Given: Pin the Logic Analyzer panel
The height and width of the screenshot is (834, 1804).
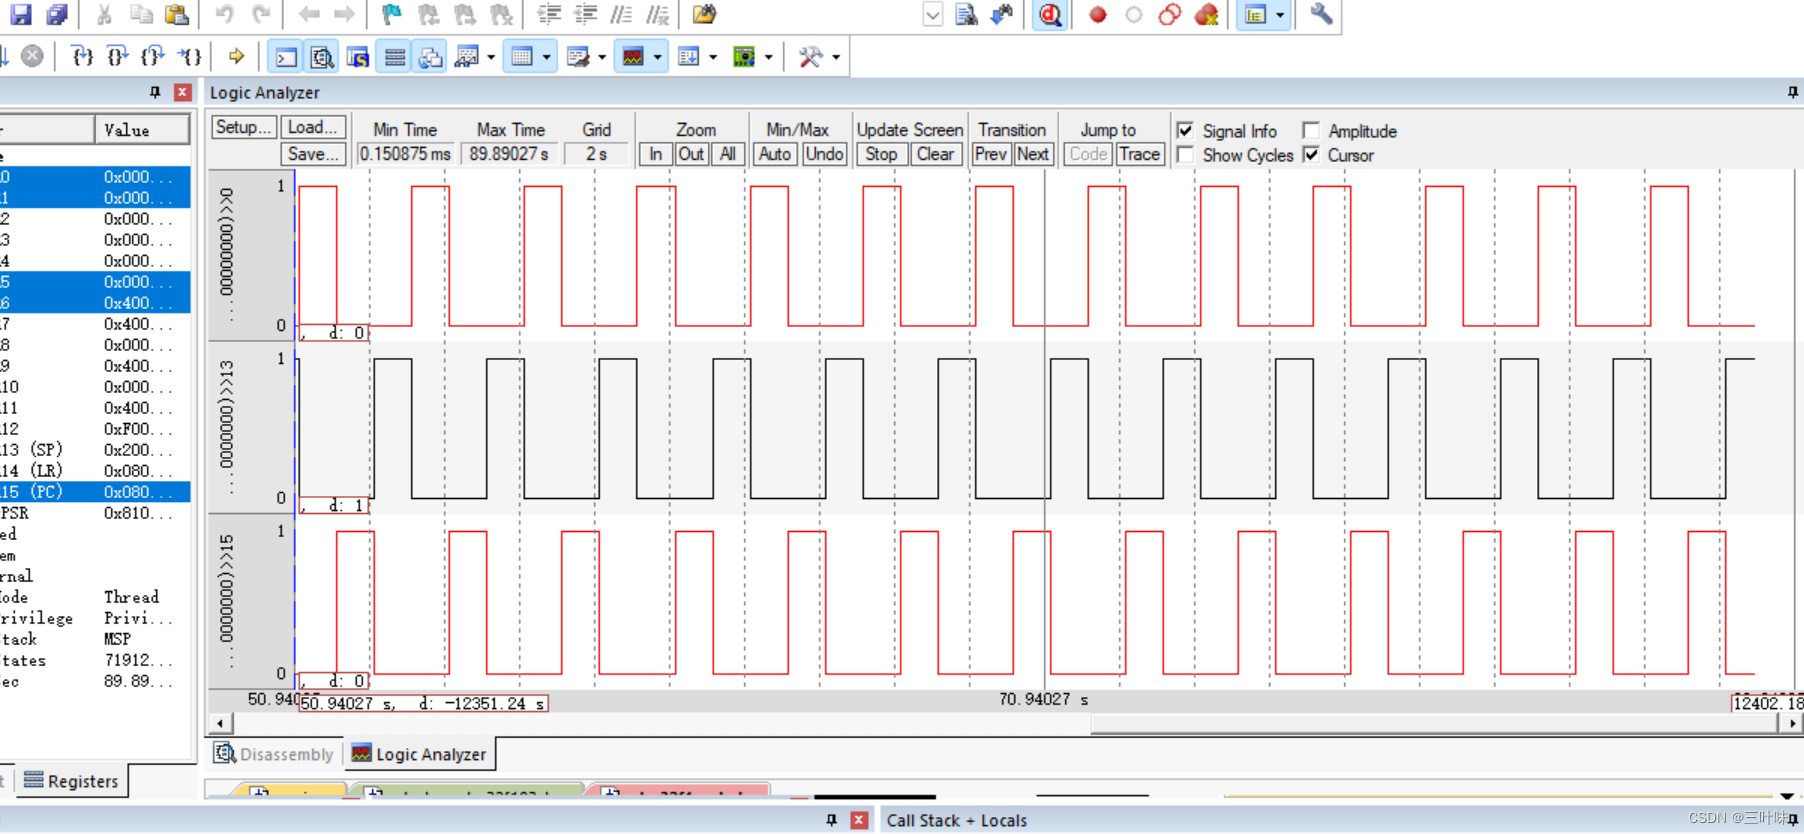Looking at the screenshot, I should (x=1792, y=92).
